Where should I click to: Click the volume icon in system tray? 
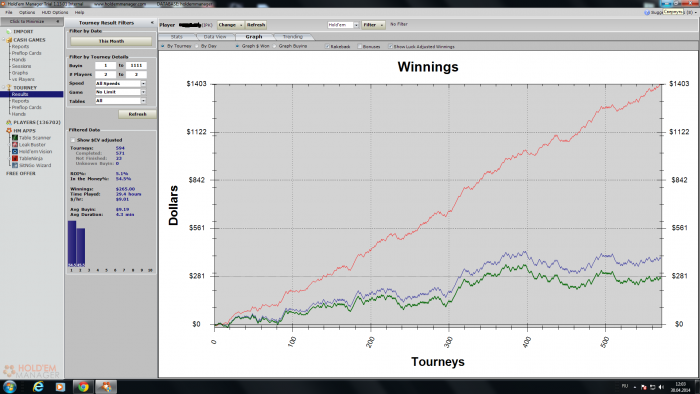point(661,387)
